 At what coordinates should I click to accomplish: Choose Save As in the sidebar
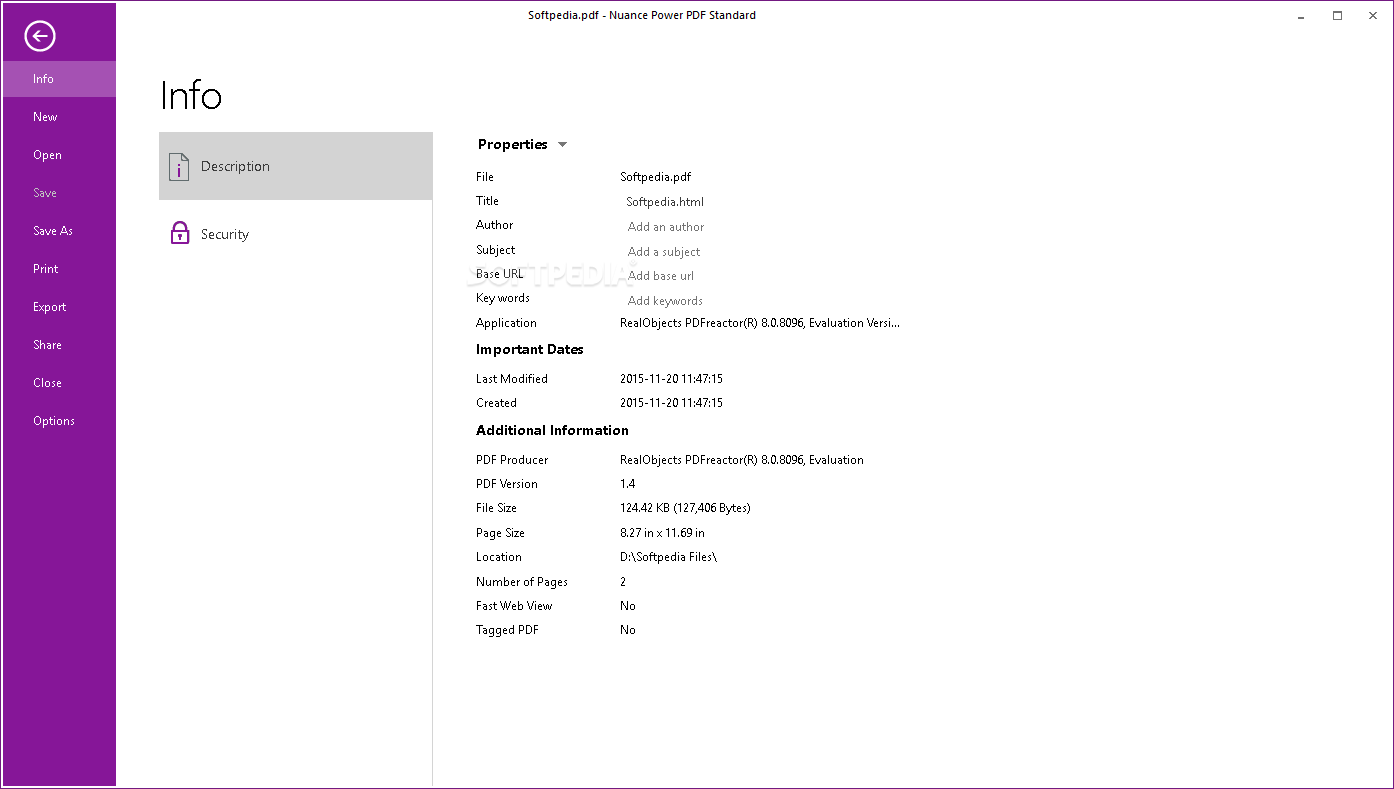58,231
